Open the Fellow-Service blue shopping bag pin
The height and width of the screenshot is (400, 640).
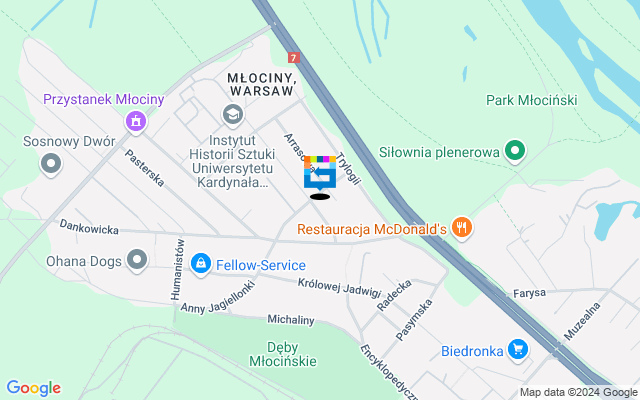(201, 264)
